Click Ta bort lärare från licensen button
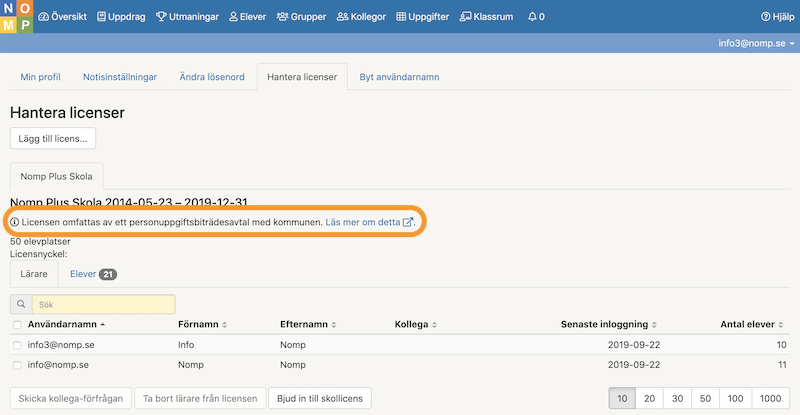800x415 pixels. (x=200, y=399)
